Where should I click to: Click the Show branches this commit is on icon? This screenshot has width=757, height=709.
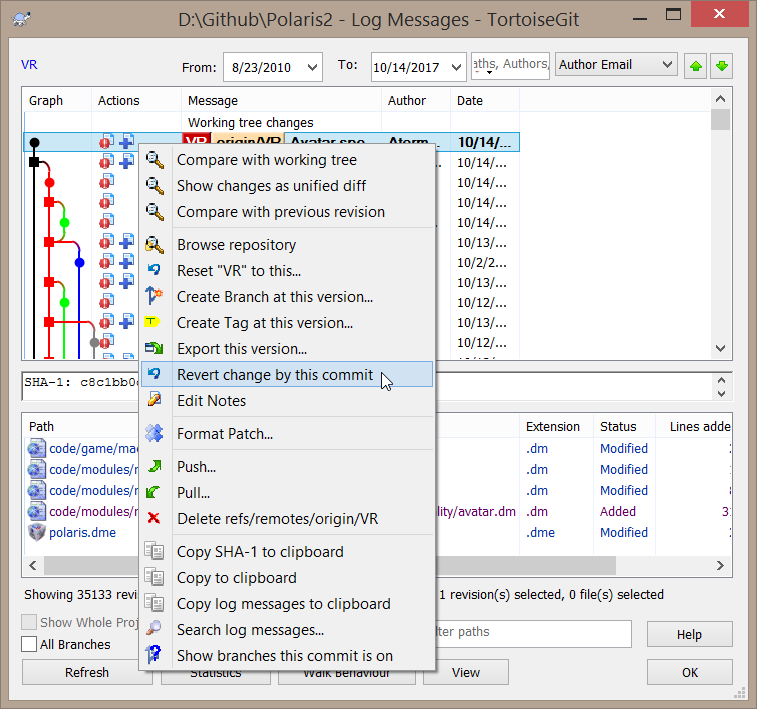[x=154, y=655]
